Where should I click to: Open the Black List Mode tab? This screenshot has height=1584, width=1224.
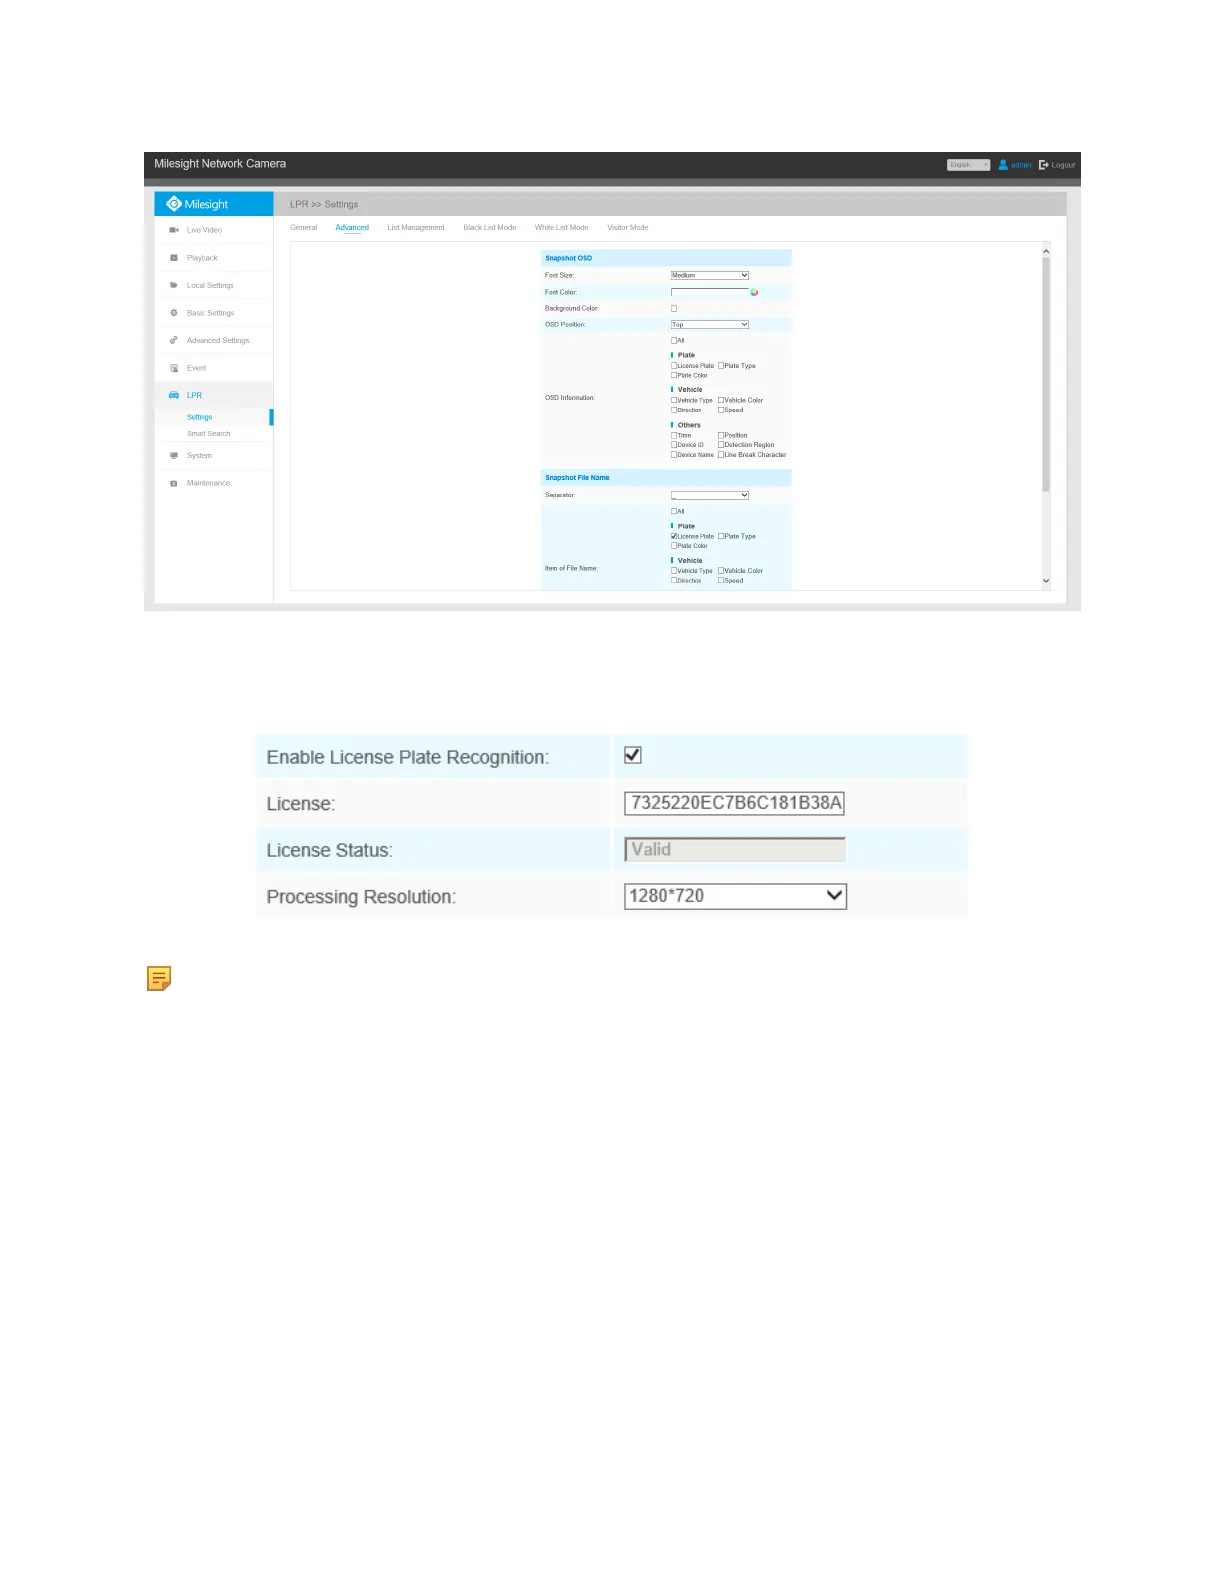pos(490,228)
